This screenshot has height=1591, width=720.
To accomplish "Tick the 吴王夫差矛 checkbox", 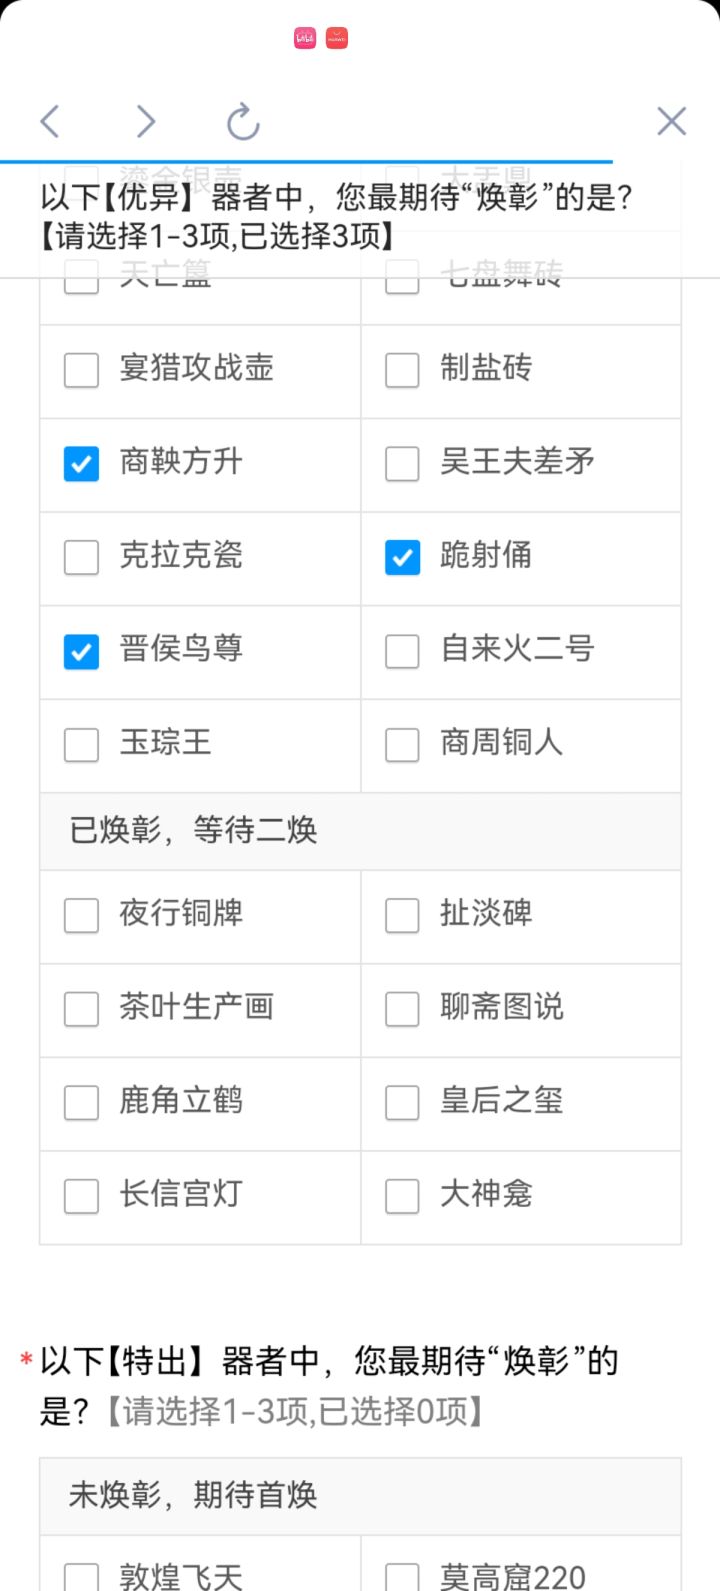I will 402,464.
